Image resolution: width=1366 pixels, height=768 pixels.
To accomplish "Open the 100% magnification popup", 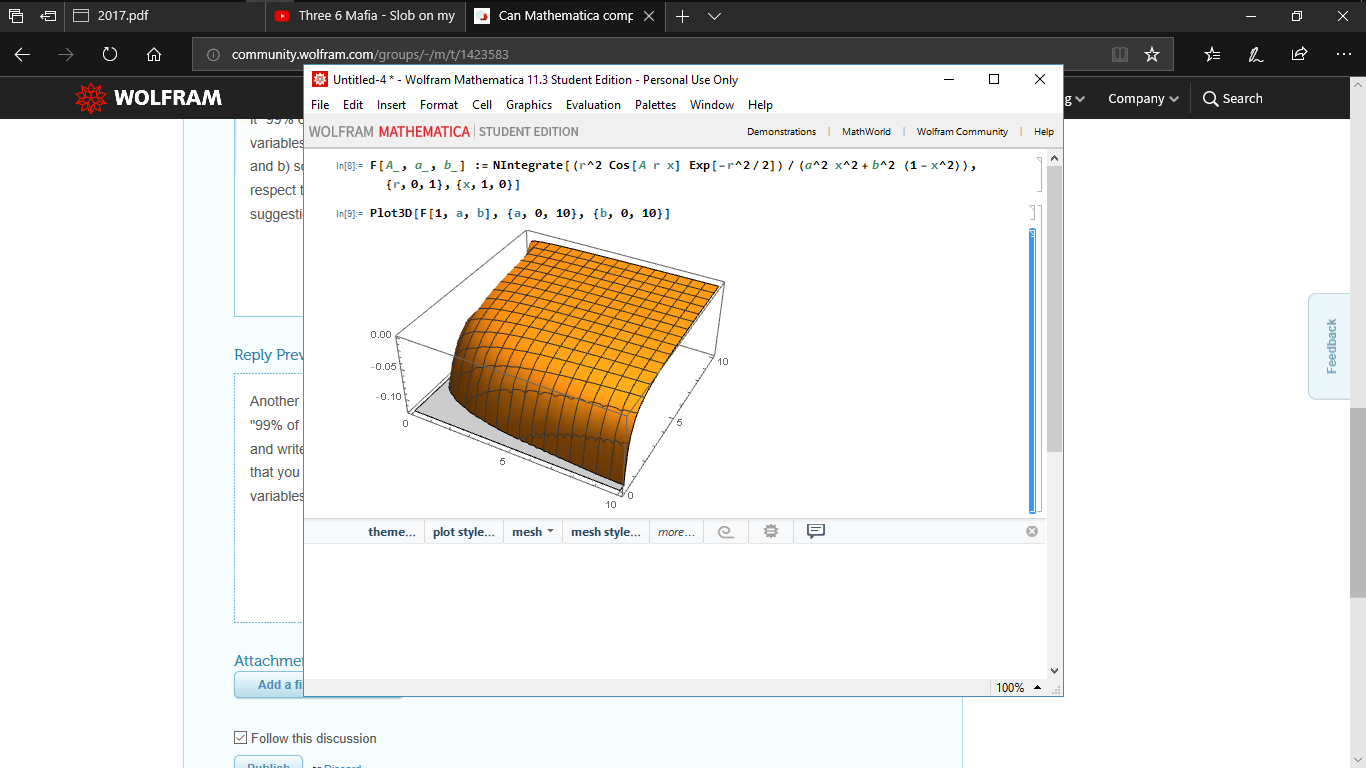I will click(x=1019, y=687).
